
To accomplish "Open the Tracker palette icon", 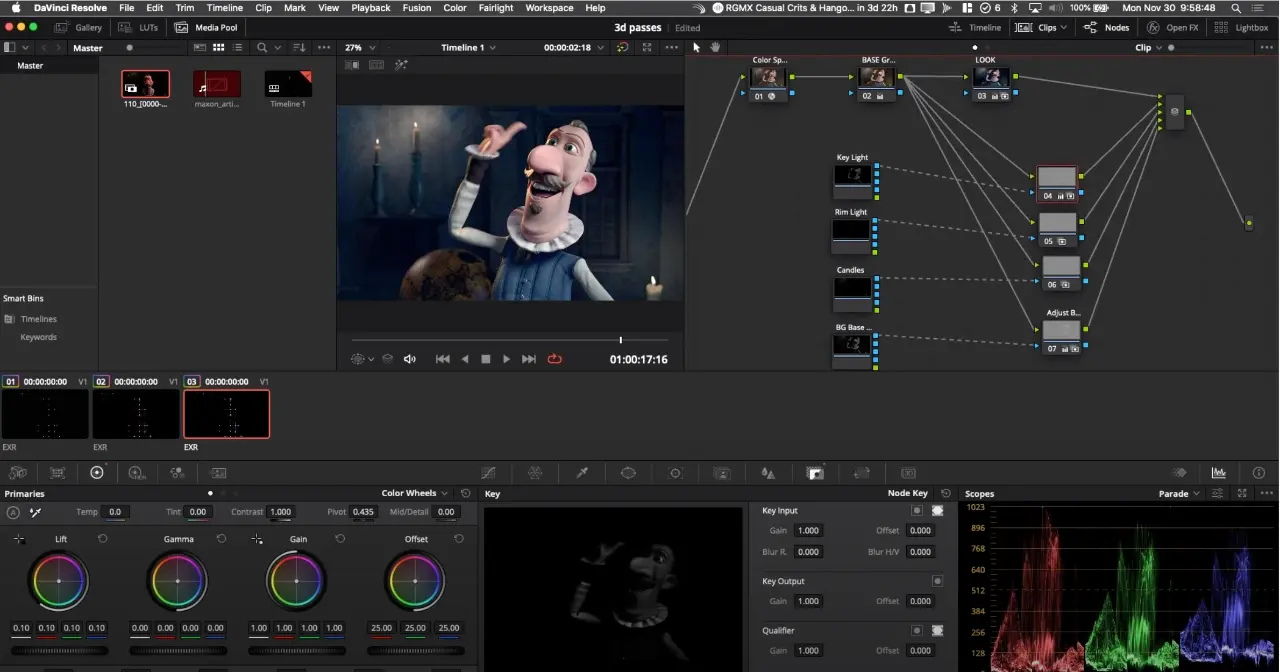I will [x=675, y=473].
